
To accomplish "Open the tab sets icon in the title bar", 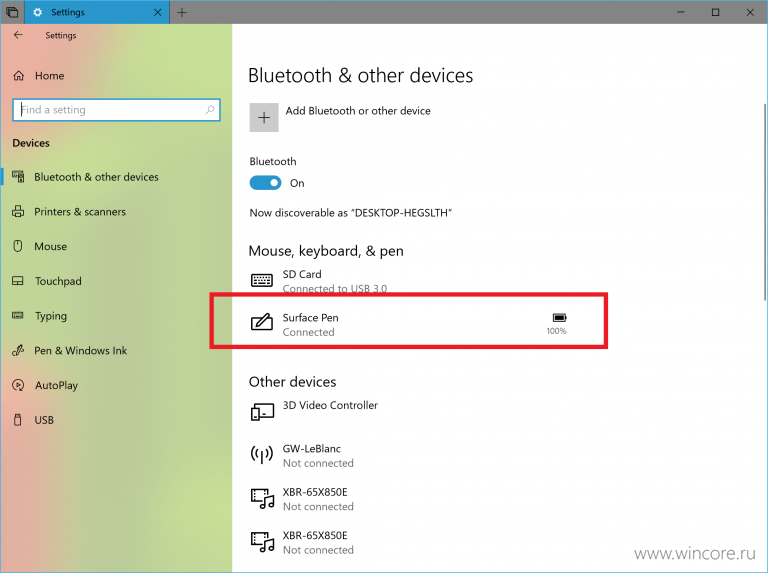I will pyautogui.click(x=12, y=12).
